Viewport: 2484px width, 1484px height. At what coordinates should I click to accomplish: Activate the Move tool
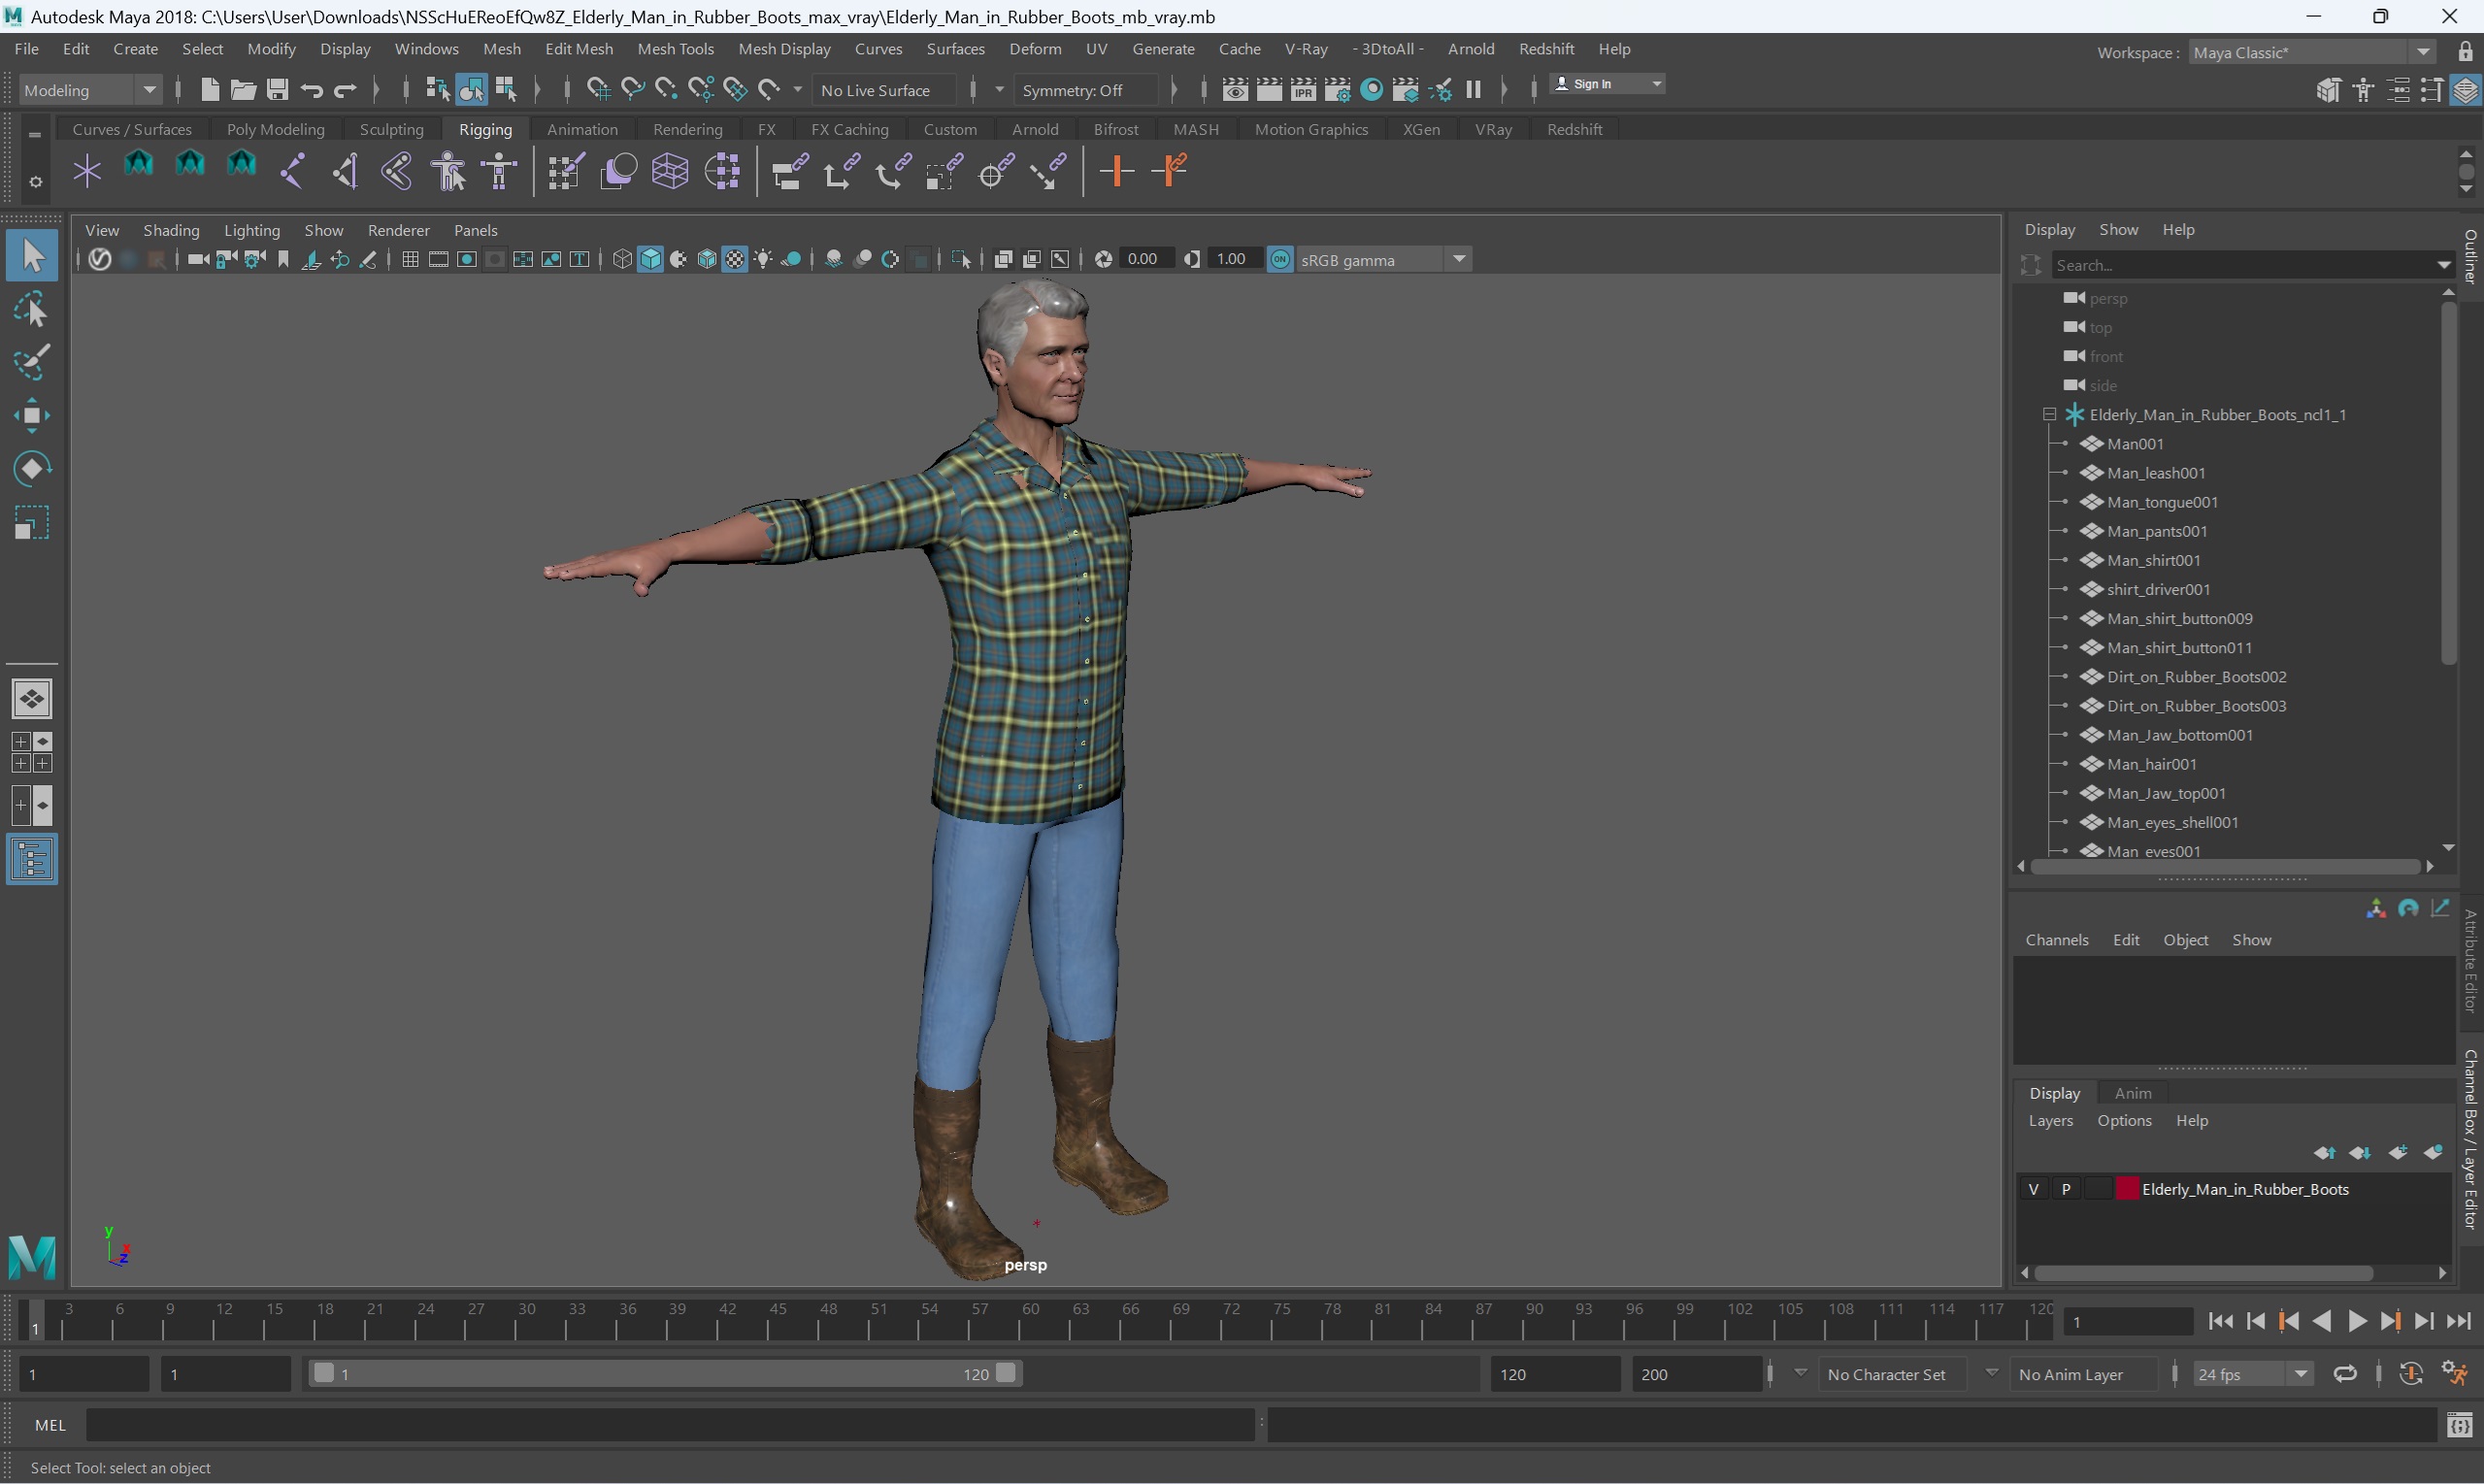coord(32,416)
